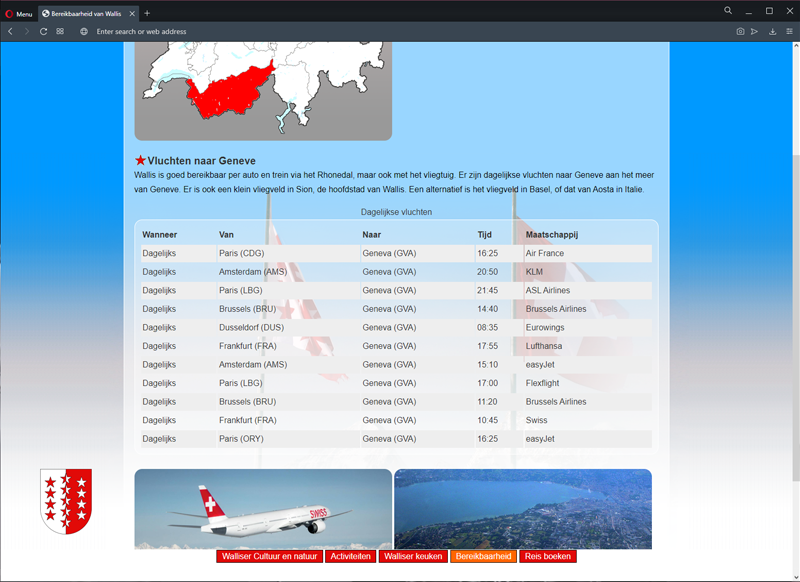Select the Air France cell
Screen dimensions: 800x582
pos(588,254)
